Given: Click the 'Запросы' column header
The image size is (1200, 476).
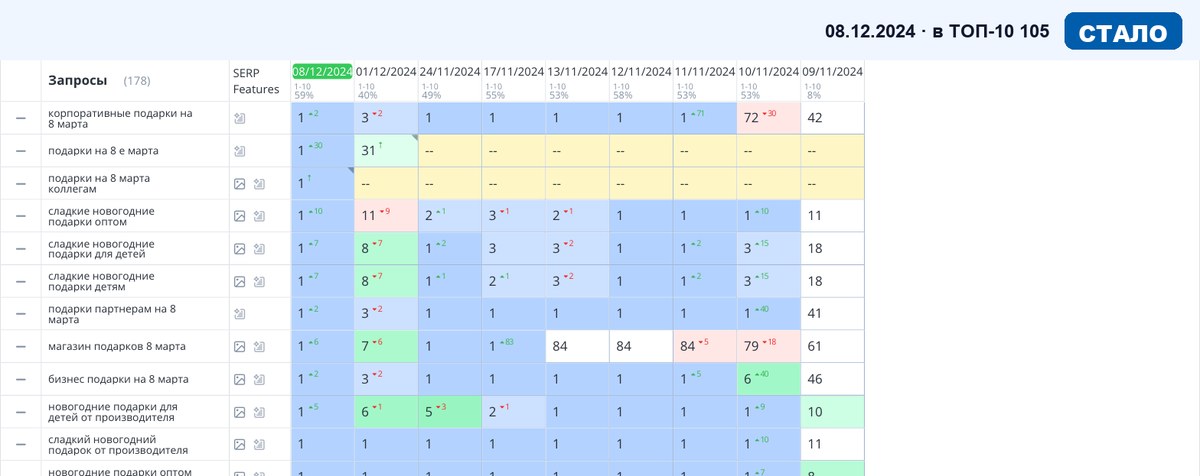Looking at the screenshot, I should pyautogui.click(x=78, y=80).
